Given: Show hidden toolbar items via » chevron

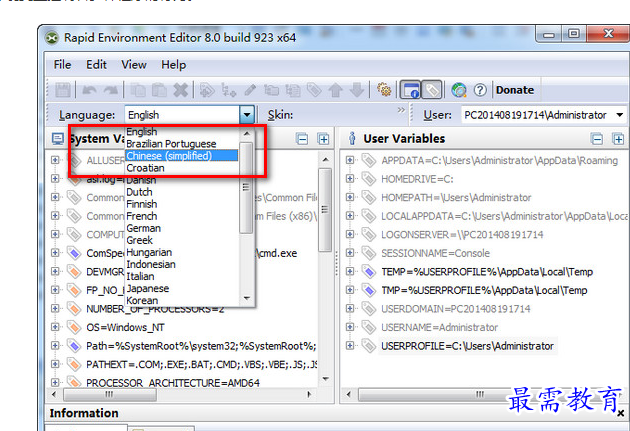Looking at the screenshot, I should tap(401, 110).
